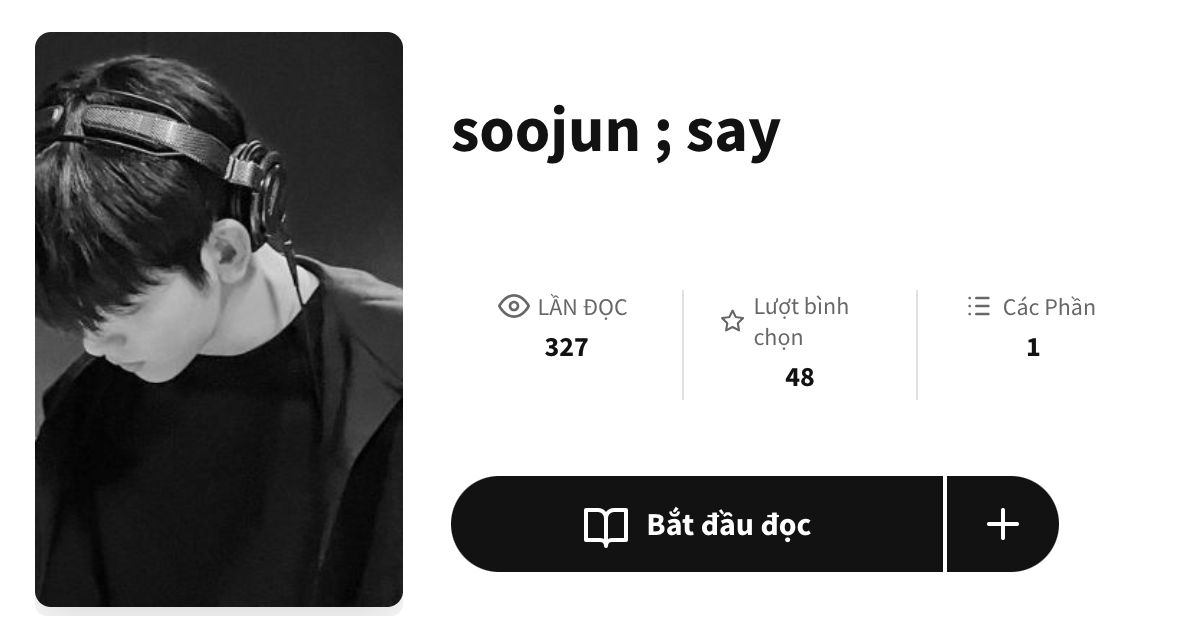
Task: Click the star icon for votes
Action: (x=732, y=321)
